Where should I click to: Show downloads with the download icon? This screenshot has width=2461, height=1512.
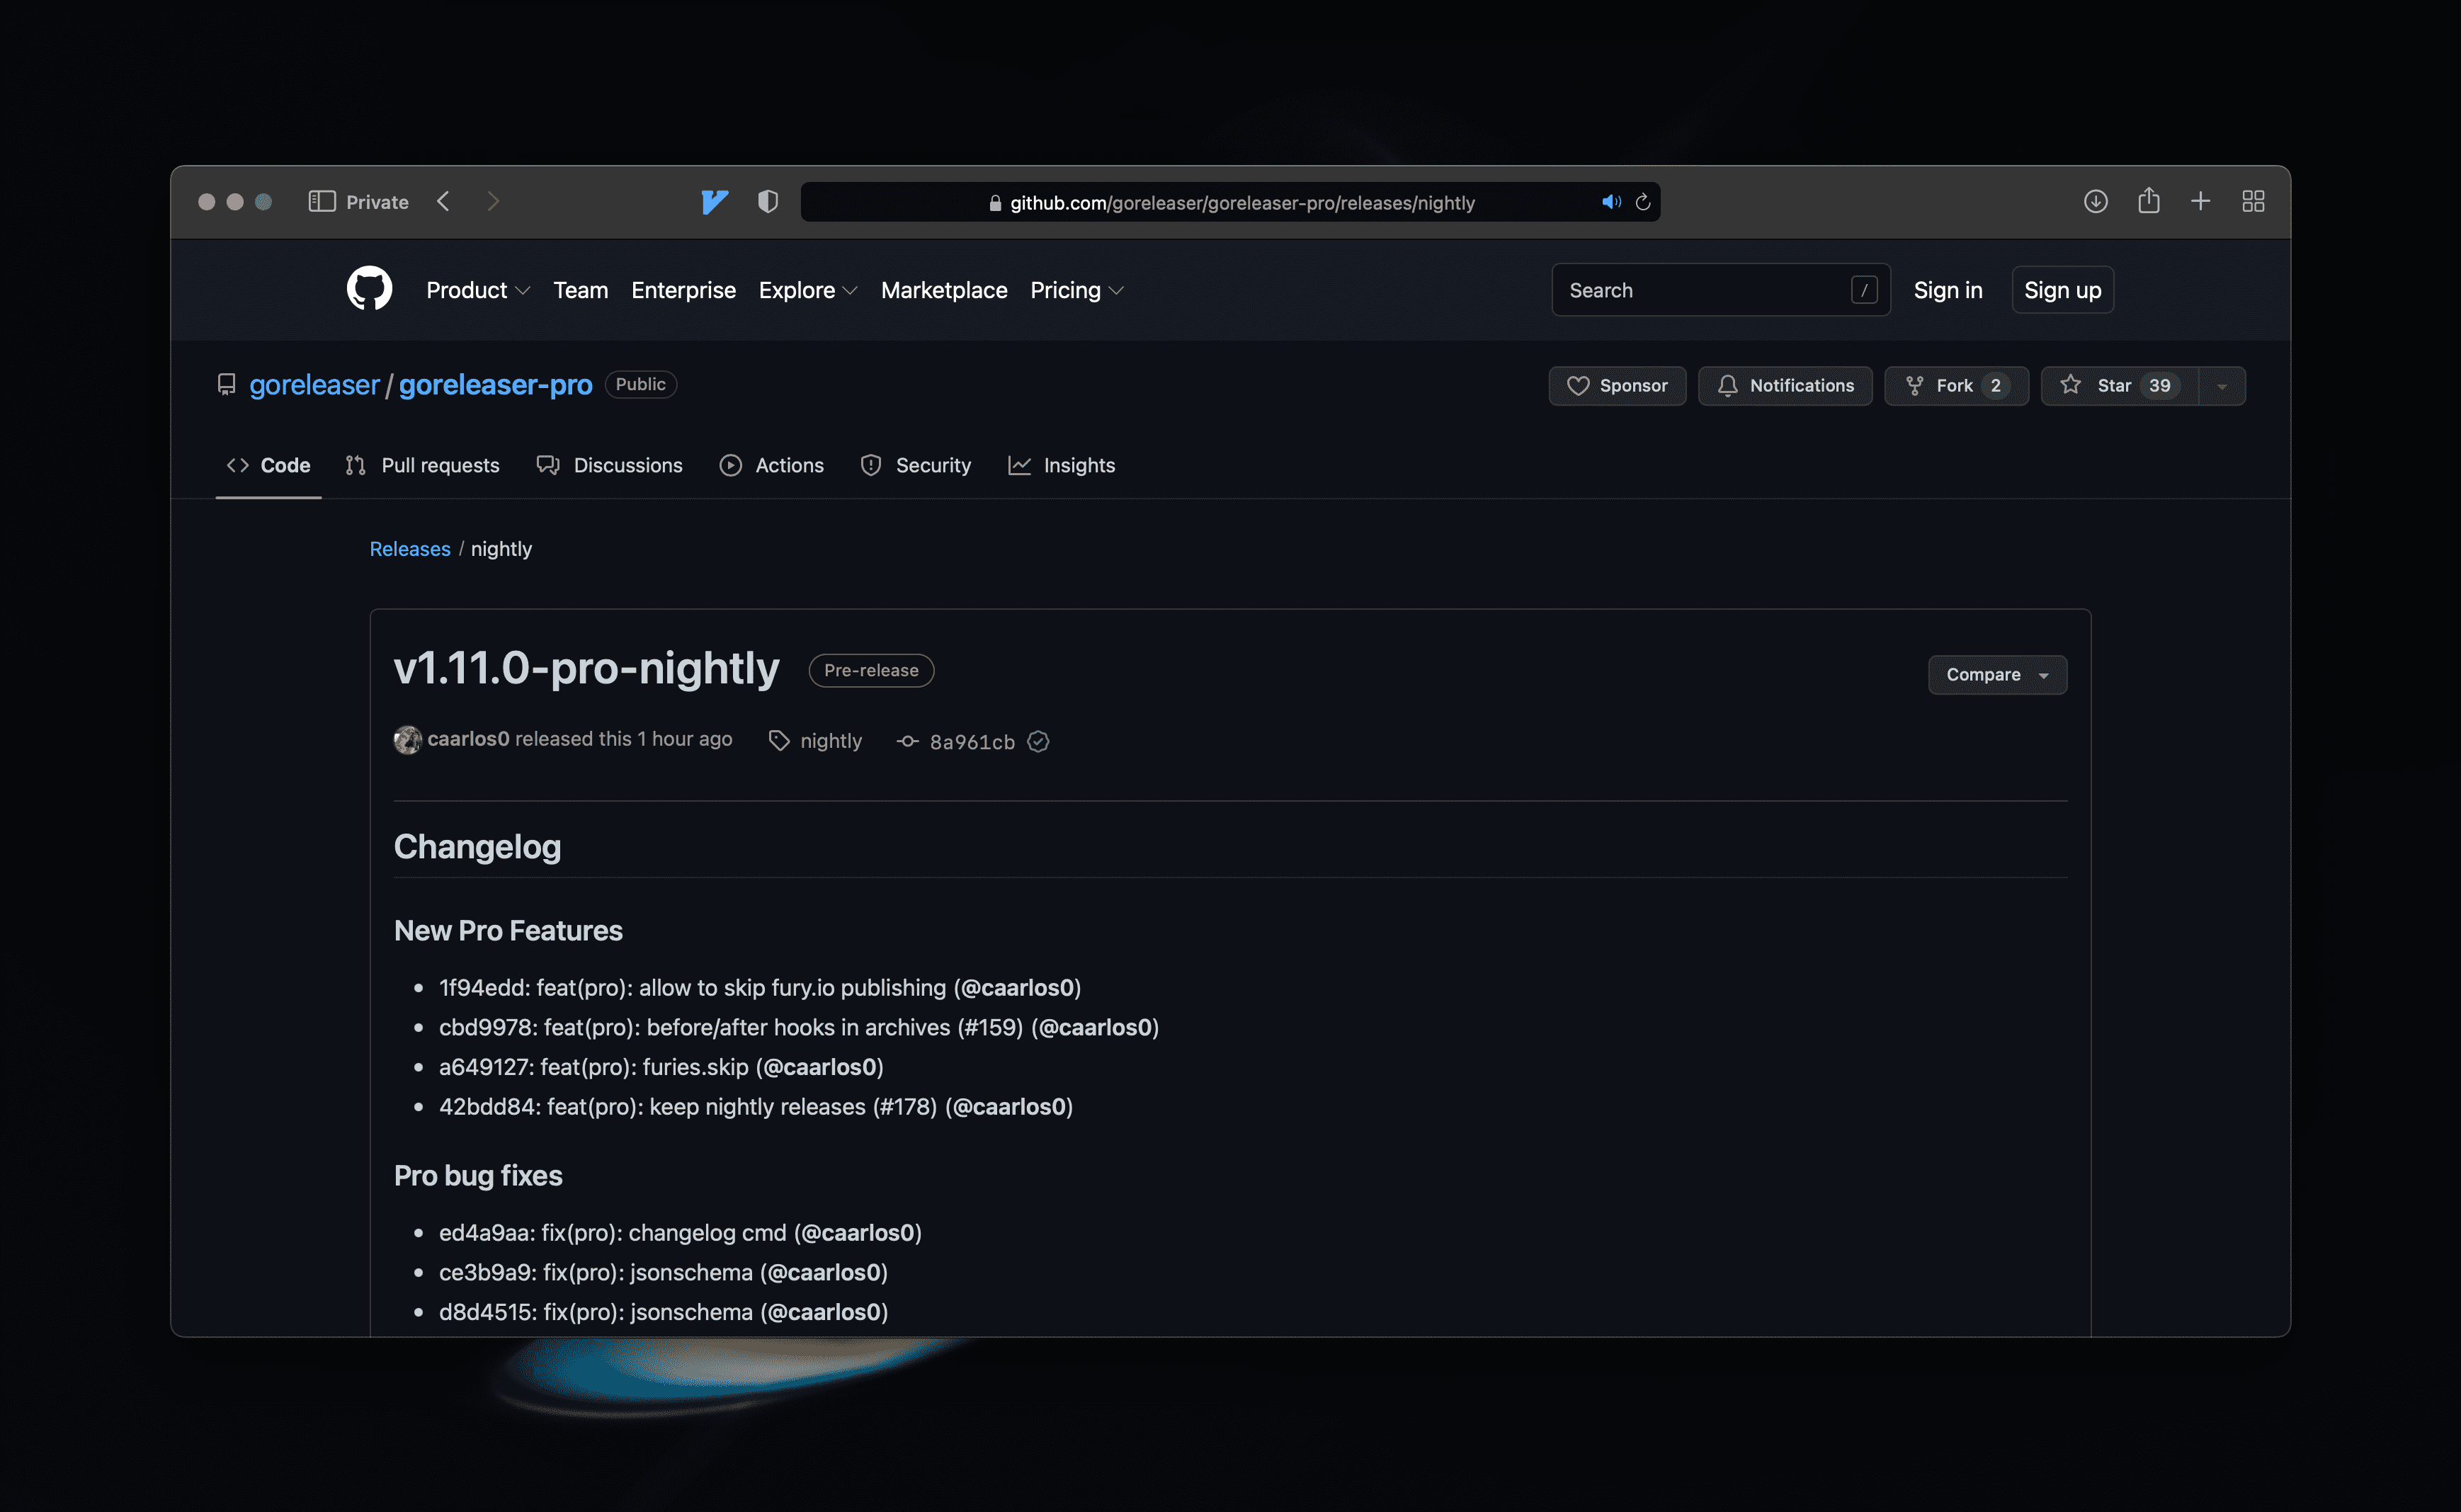(2096, 202)
